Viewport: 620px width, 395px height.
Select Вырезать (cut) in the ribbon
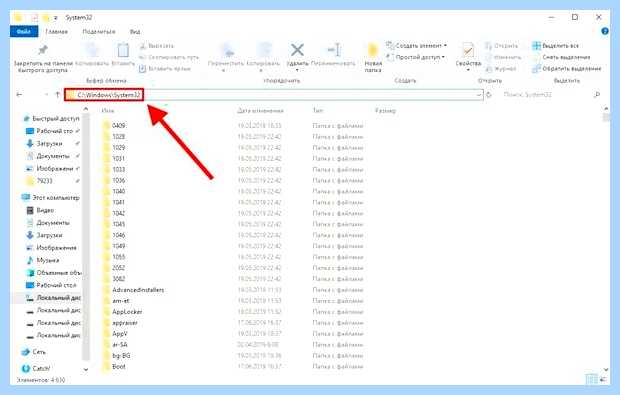click(157, 46)
